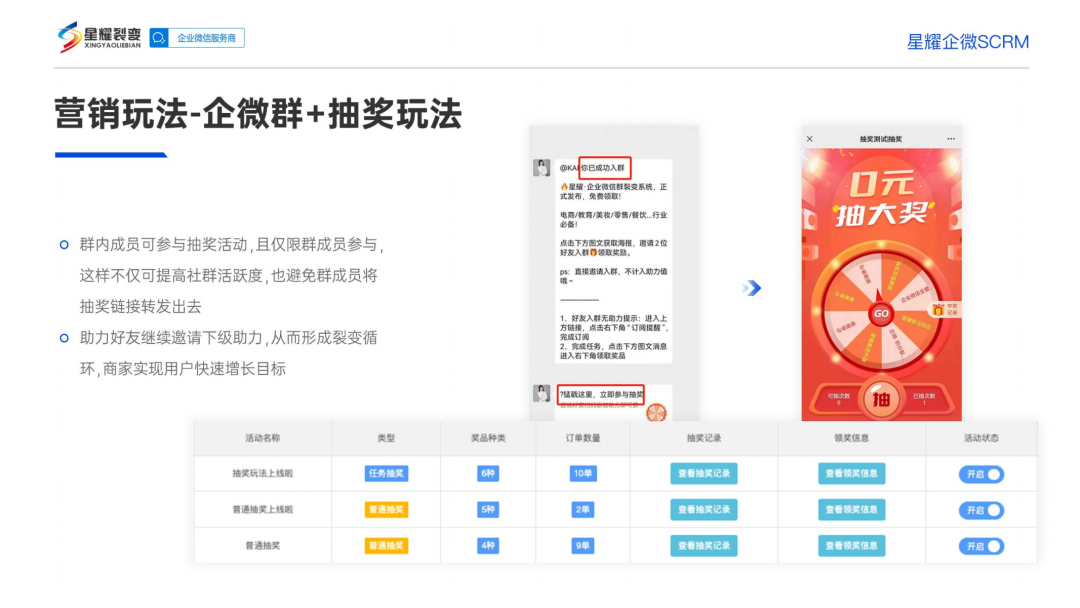
Task: Open the three-dot menu on lottery page
Action: pos(951,139)
